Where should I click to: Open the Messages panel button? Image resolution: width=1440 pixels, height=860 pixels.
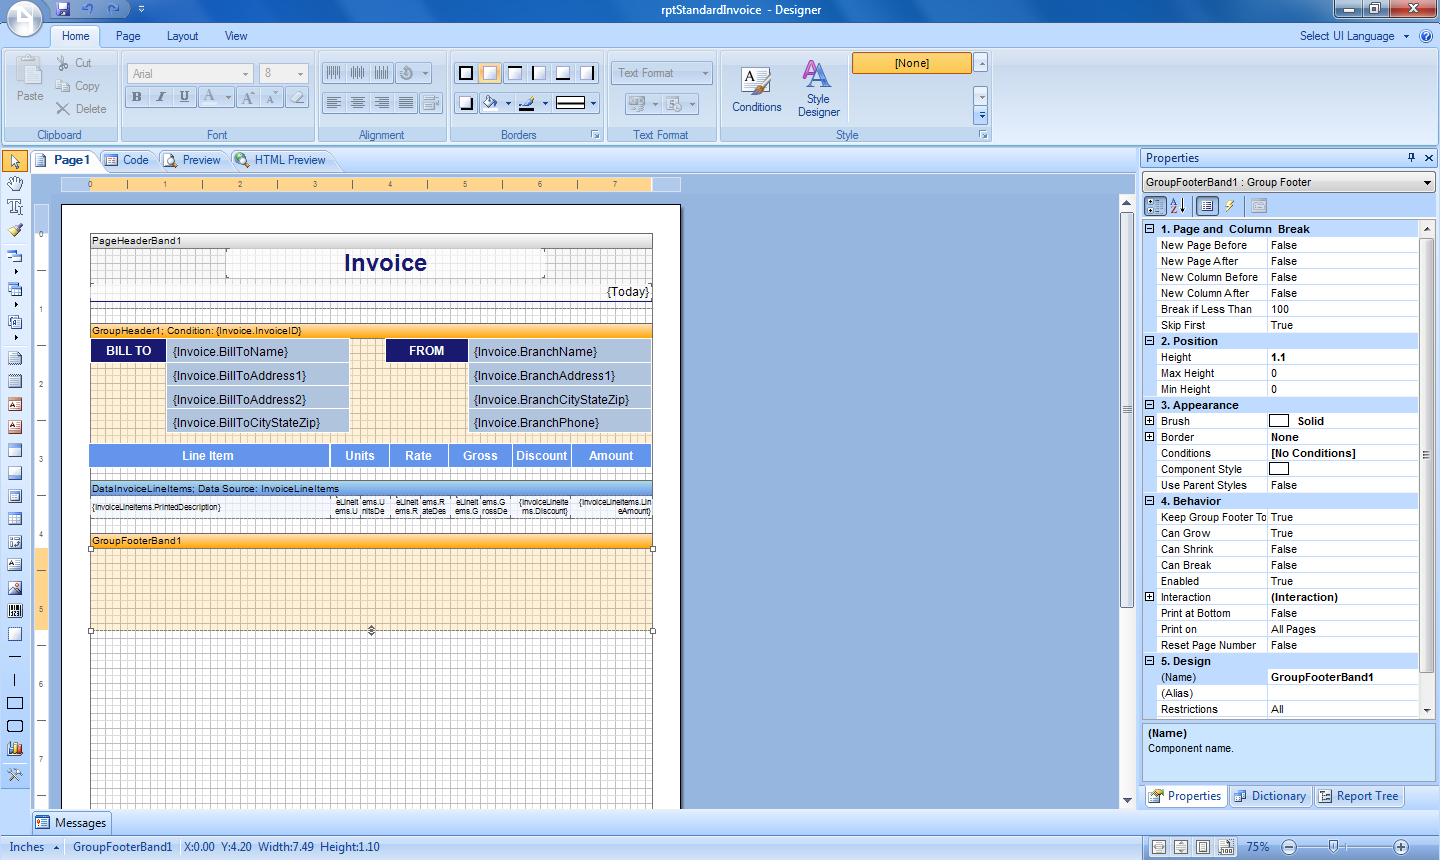click(71, 823)
